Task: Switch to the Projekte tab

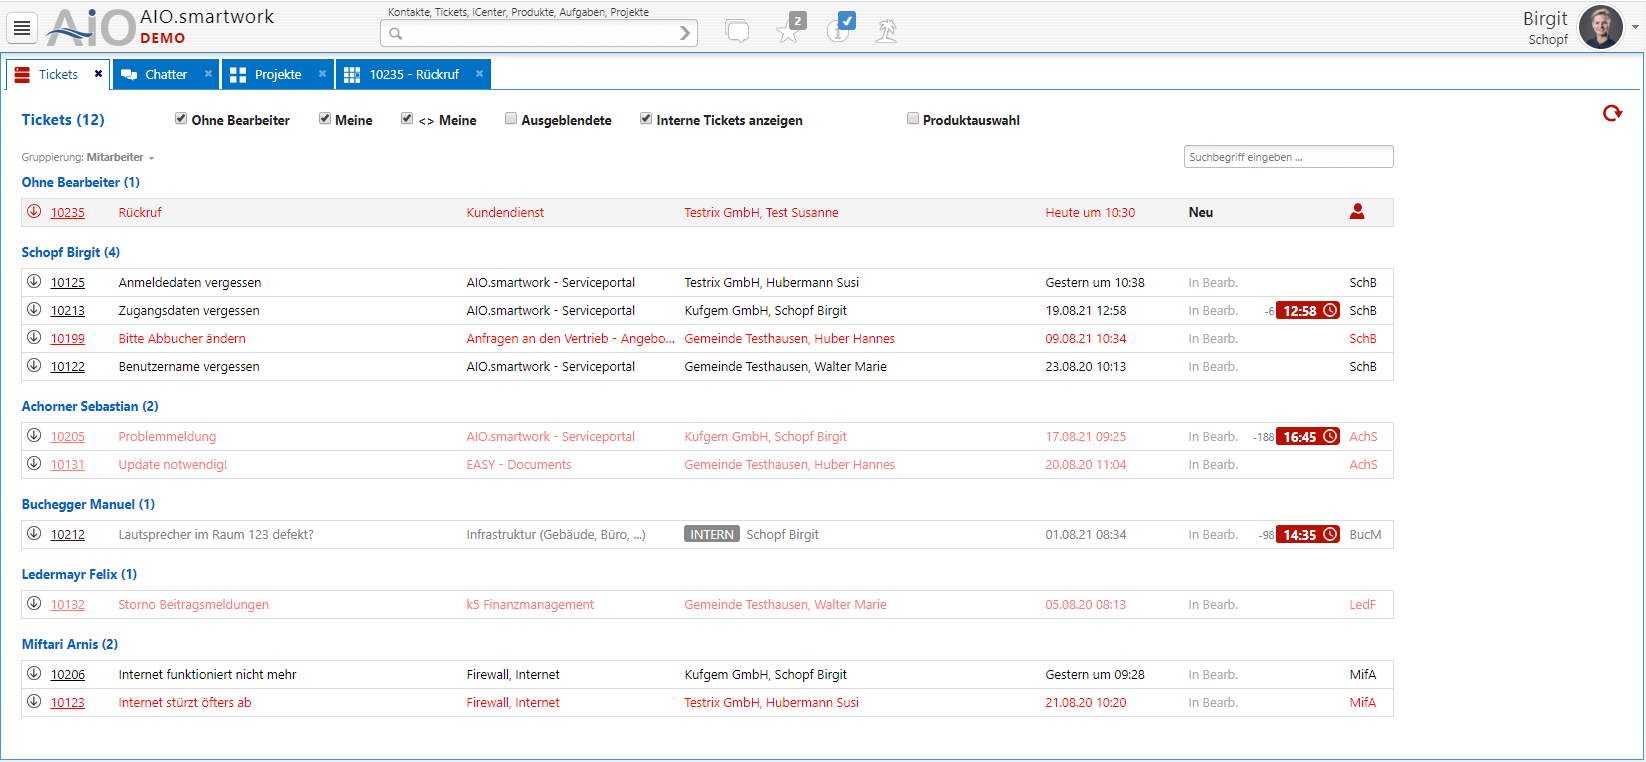Action: click(277, 75)
